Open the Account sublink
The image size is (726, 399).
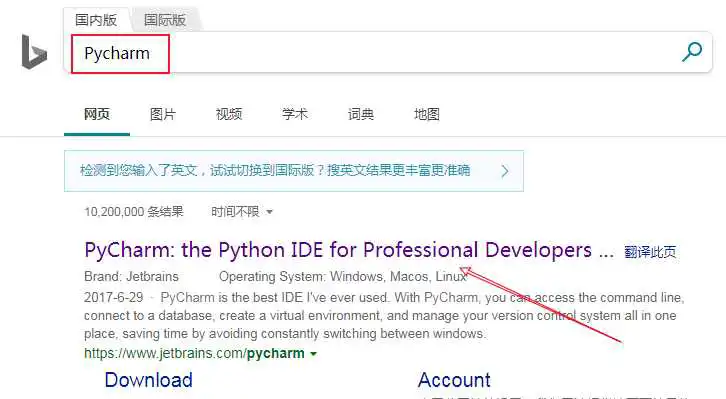454,380
